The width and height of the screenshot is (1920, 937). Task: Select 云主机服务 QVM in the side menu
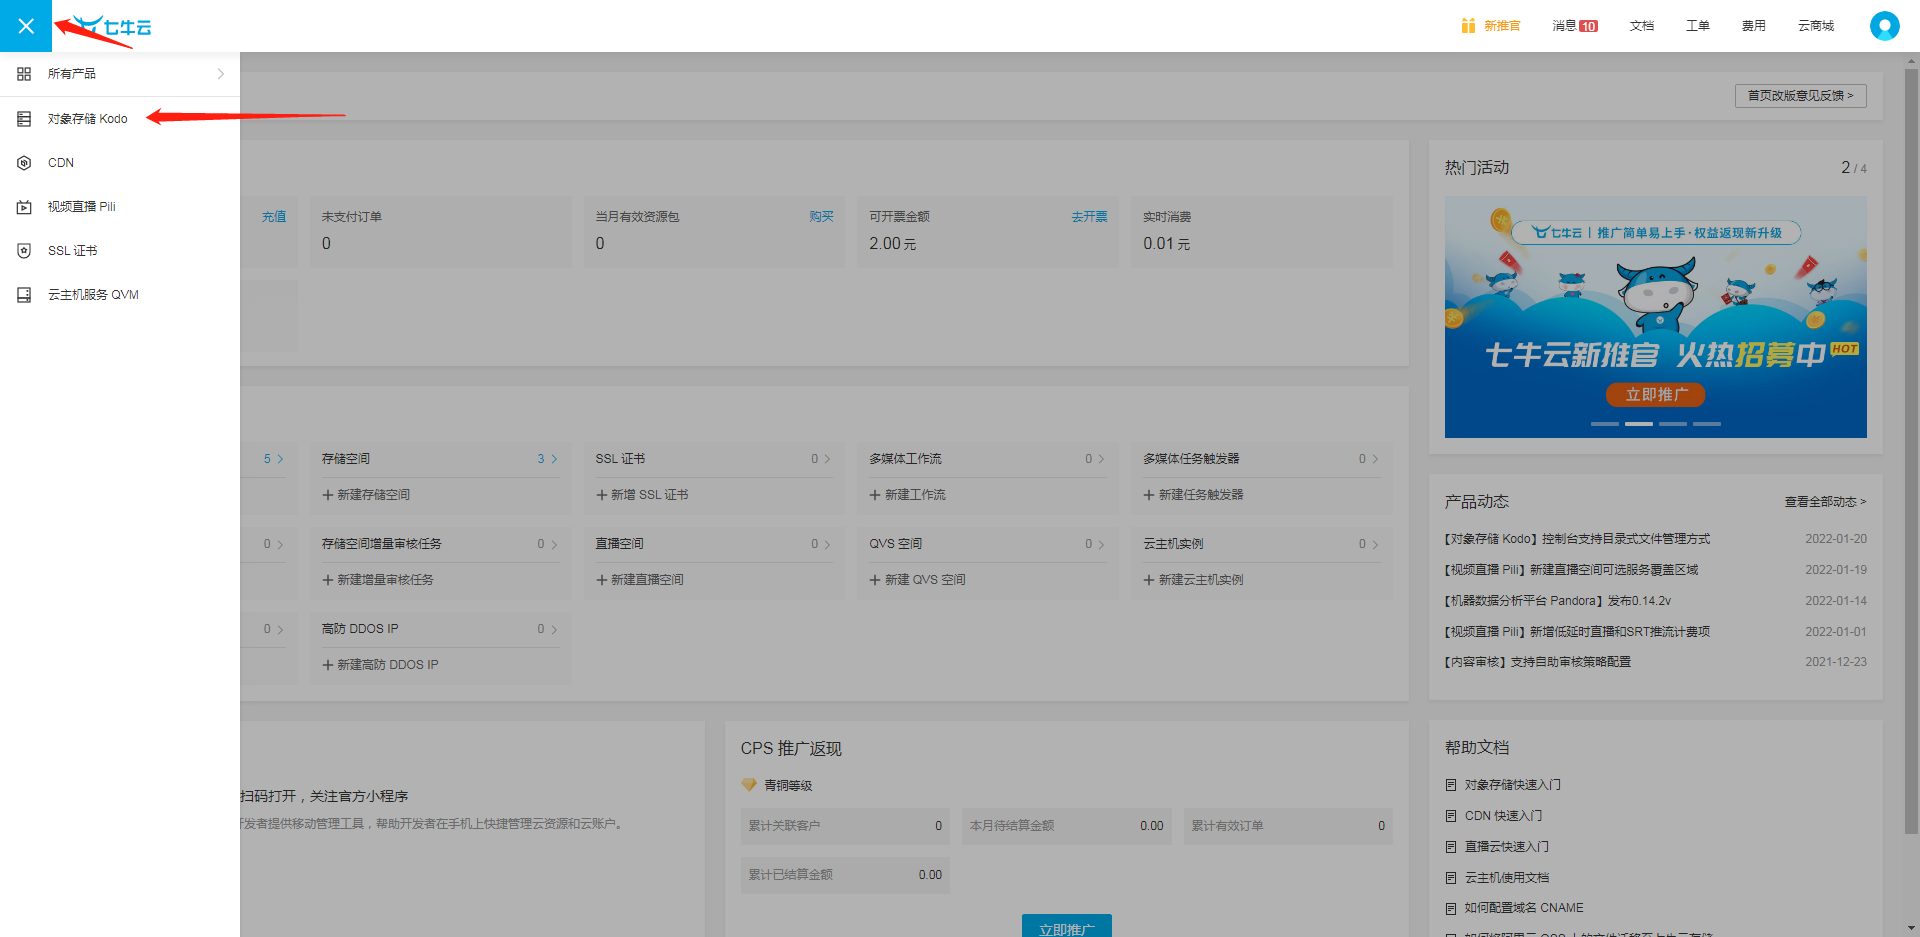(x=120, y=295)
